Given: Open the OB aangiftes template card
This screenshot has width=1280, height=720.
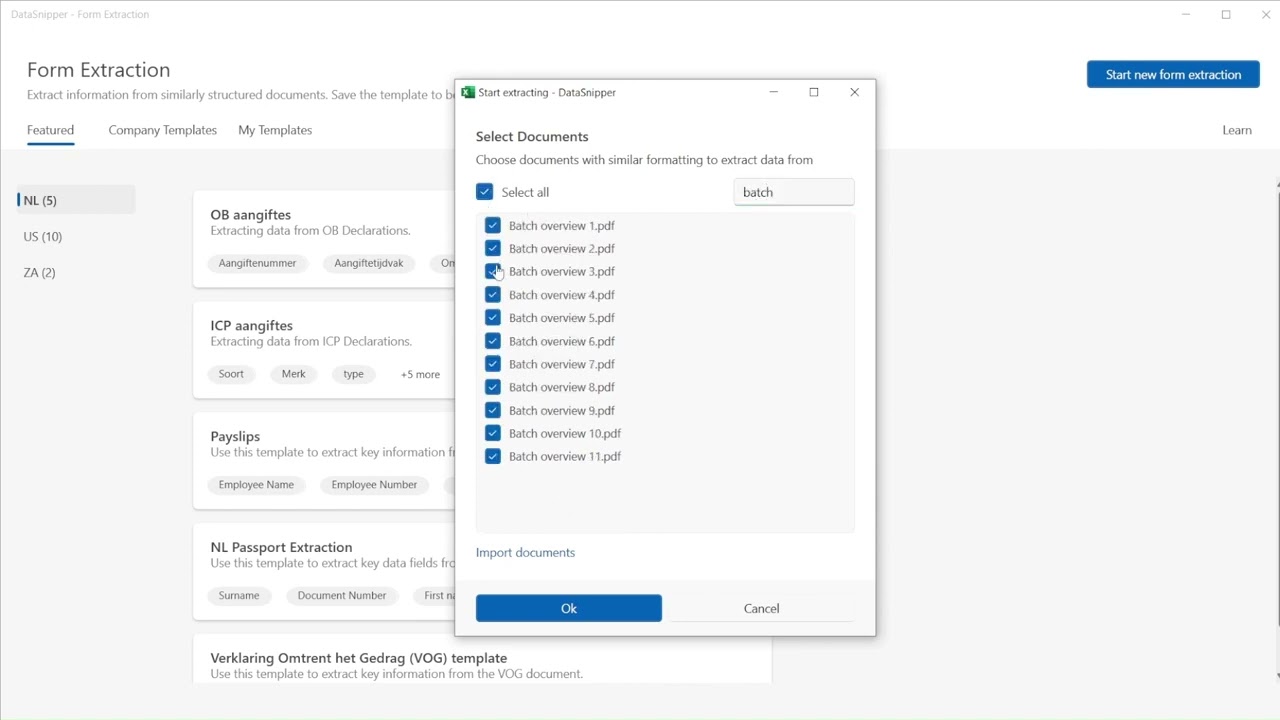Looking at the screenshot, I should tap(324, 239).
